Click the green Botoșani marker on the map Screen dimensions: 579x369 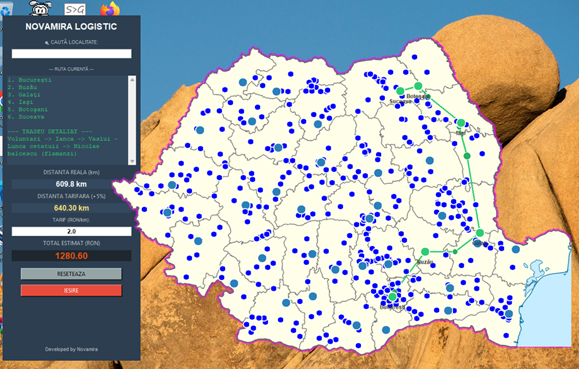(418, 86)
